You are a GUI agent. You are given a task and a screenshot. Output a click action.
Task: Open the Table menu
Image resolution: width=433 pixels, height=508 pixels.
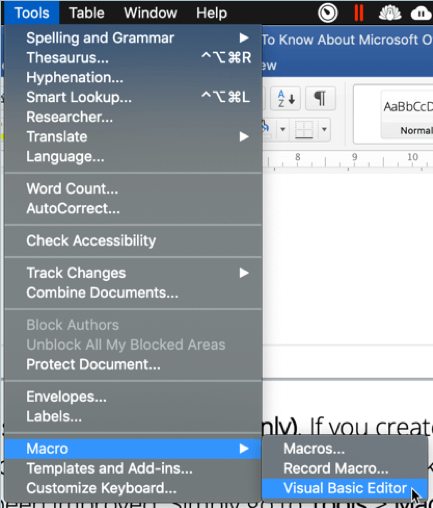click(87, 13)
